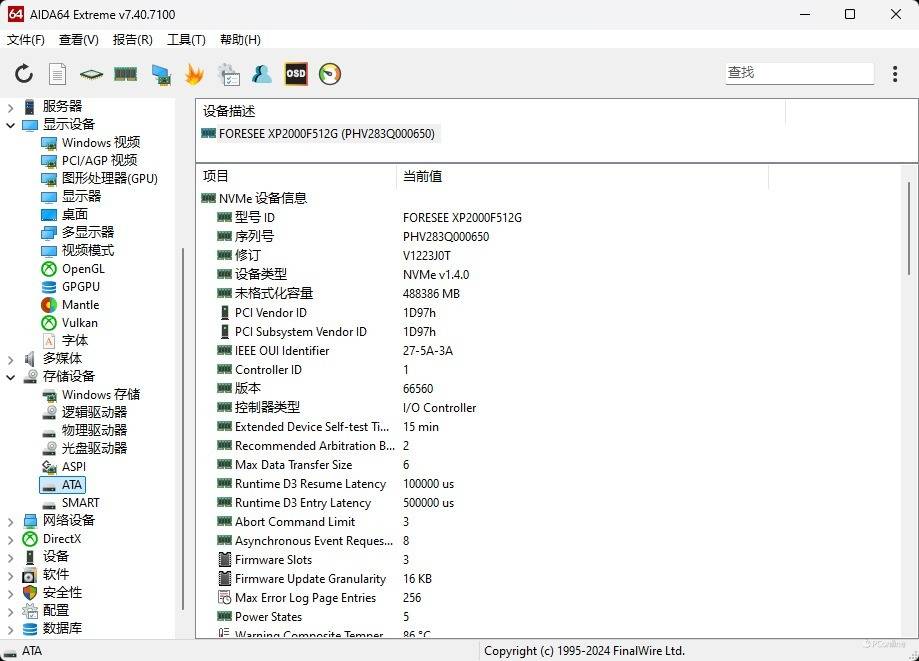The height and width of the screenshot is (661, 919).
Task: Open the 工具(T) menu
Action: [x=186, y=40]
